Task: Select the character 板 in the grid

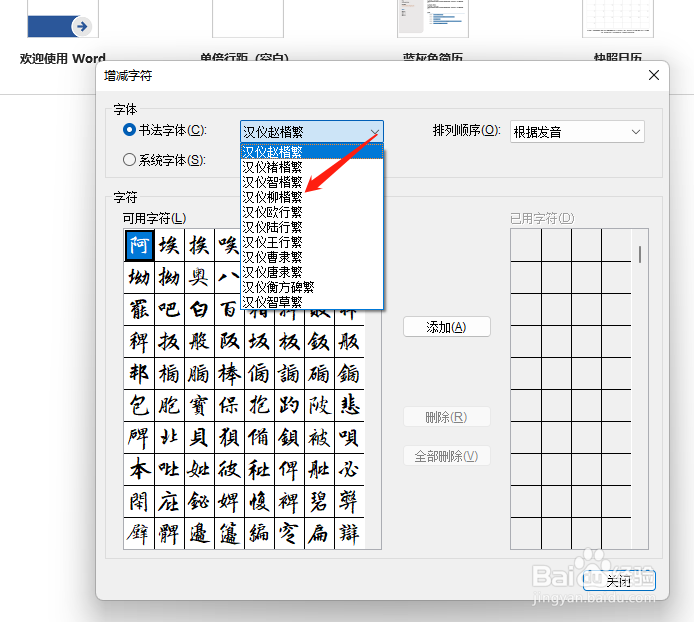Action: point(289,341)
